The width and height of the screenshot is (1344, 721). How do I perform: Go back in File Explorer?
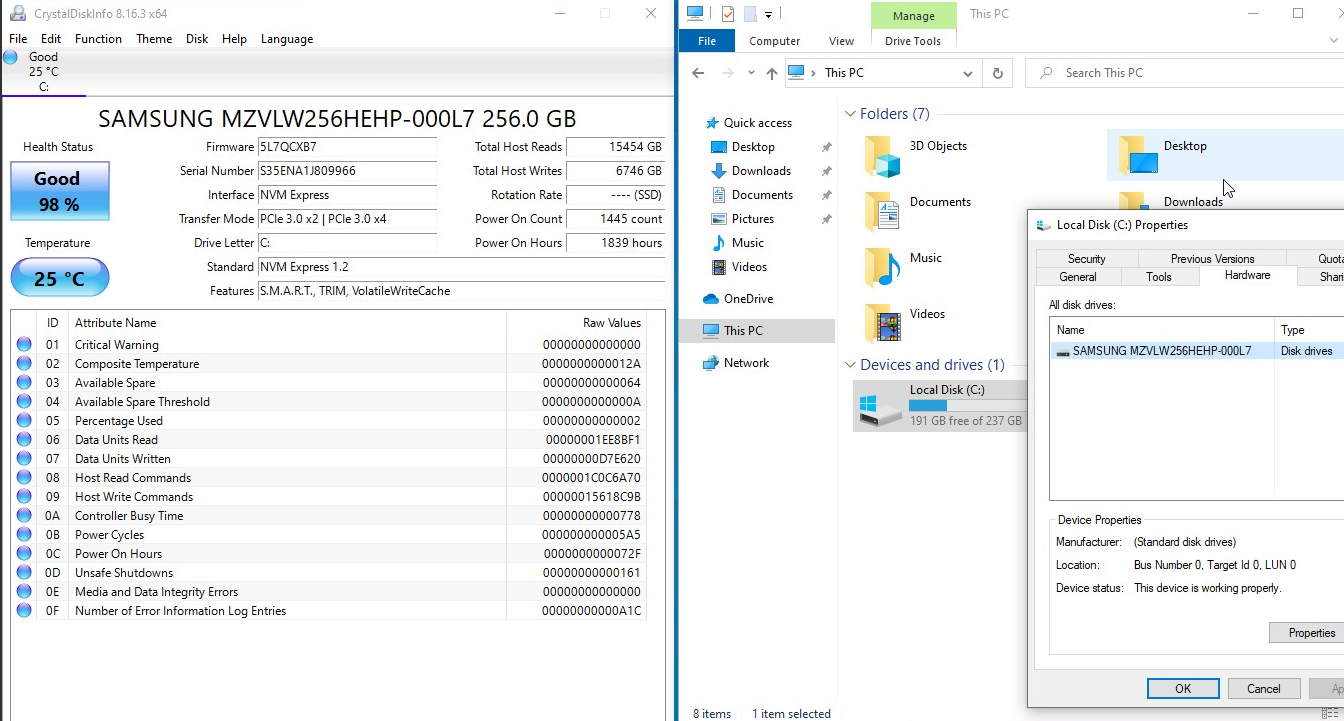[698, 73]
